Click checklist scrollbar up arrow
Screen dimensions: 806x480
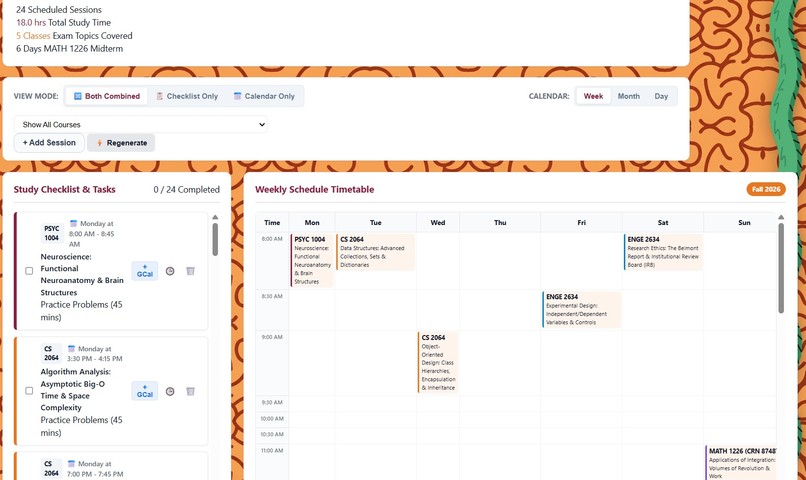pos(215,217)
